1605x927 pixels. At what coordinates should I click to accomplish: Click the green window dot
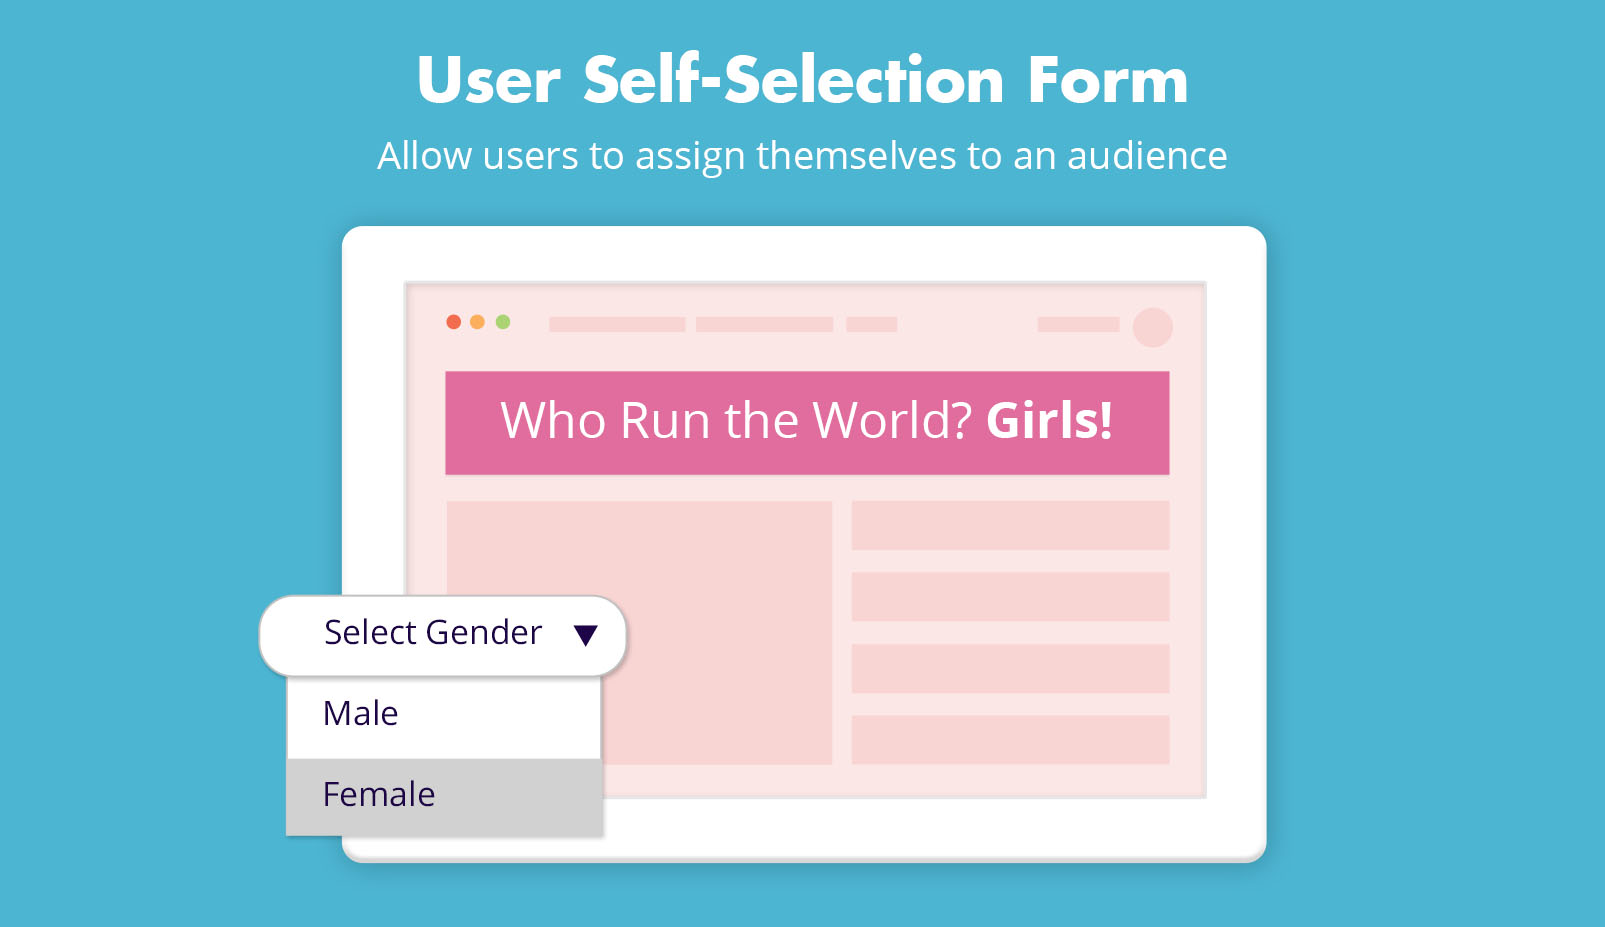(x=503, y=322)
